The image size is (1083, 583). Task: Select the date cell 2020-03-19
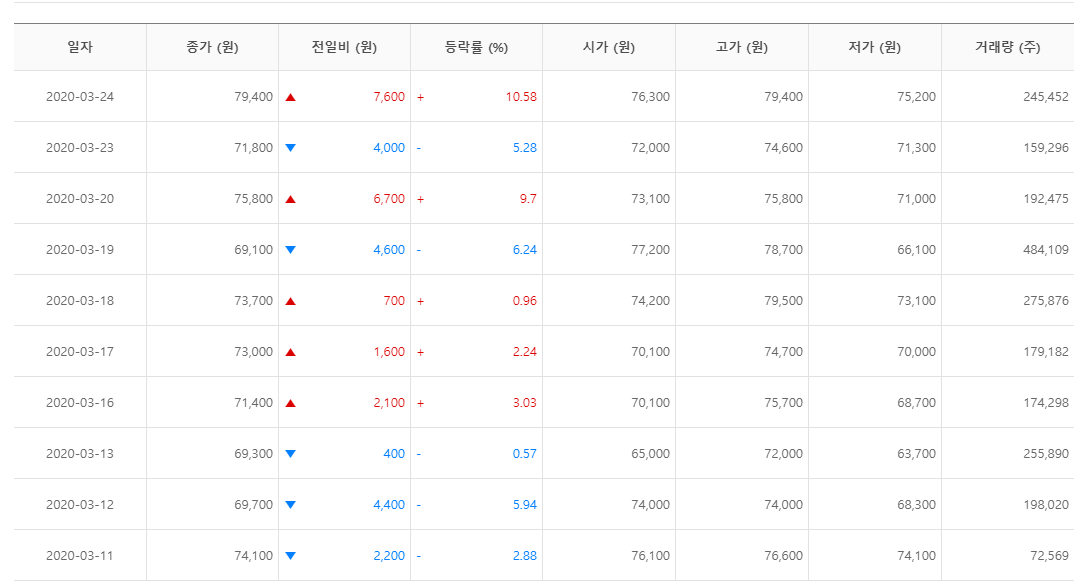[80, 250]
